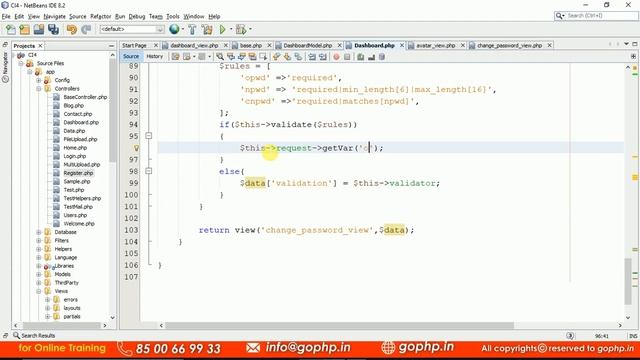The image size is (640, 360).
Task: Click the Search Results label at bottom
Action: 38,336
